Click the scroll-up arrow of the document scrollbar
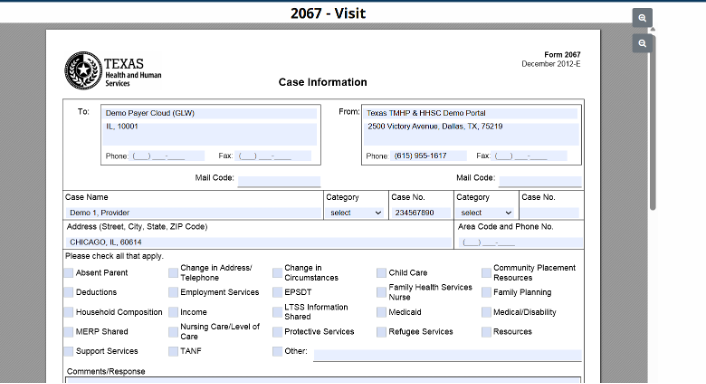The height and width of the screenshot is (384, 706). point(652,30)
